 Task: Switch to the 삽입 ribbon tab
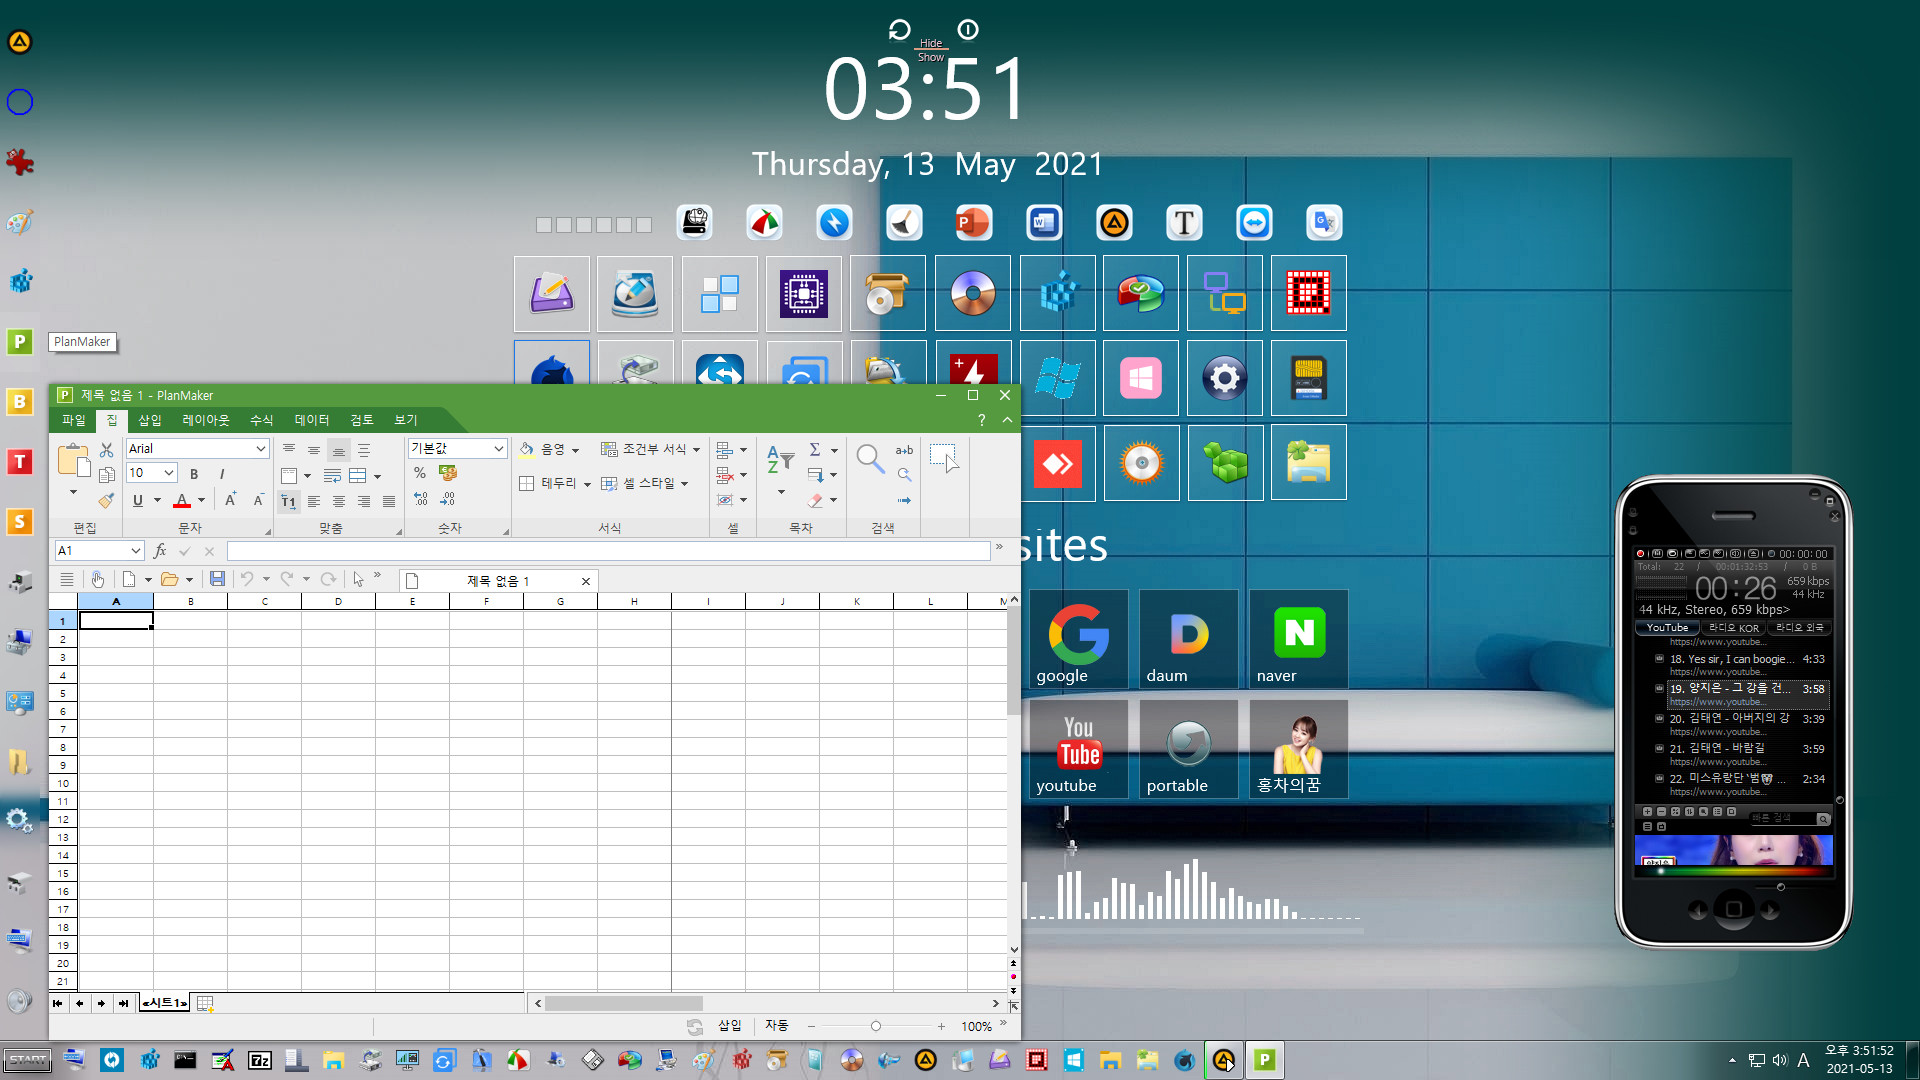coord(150,420)
